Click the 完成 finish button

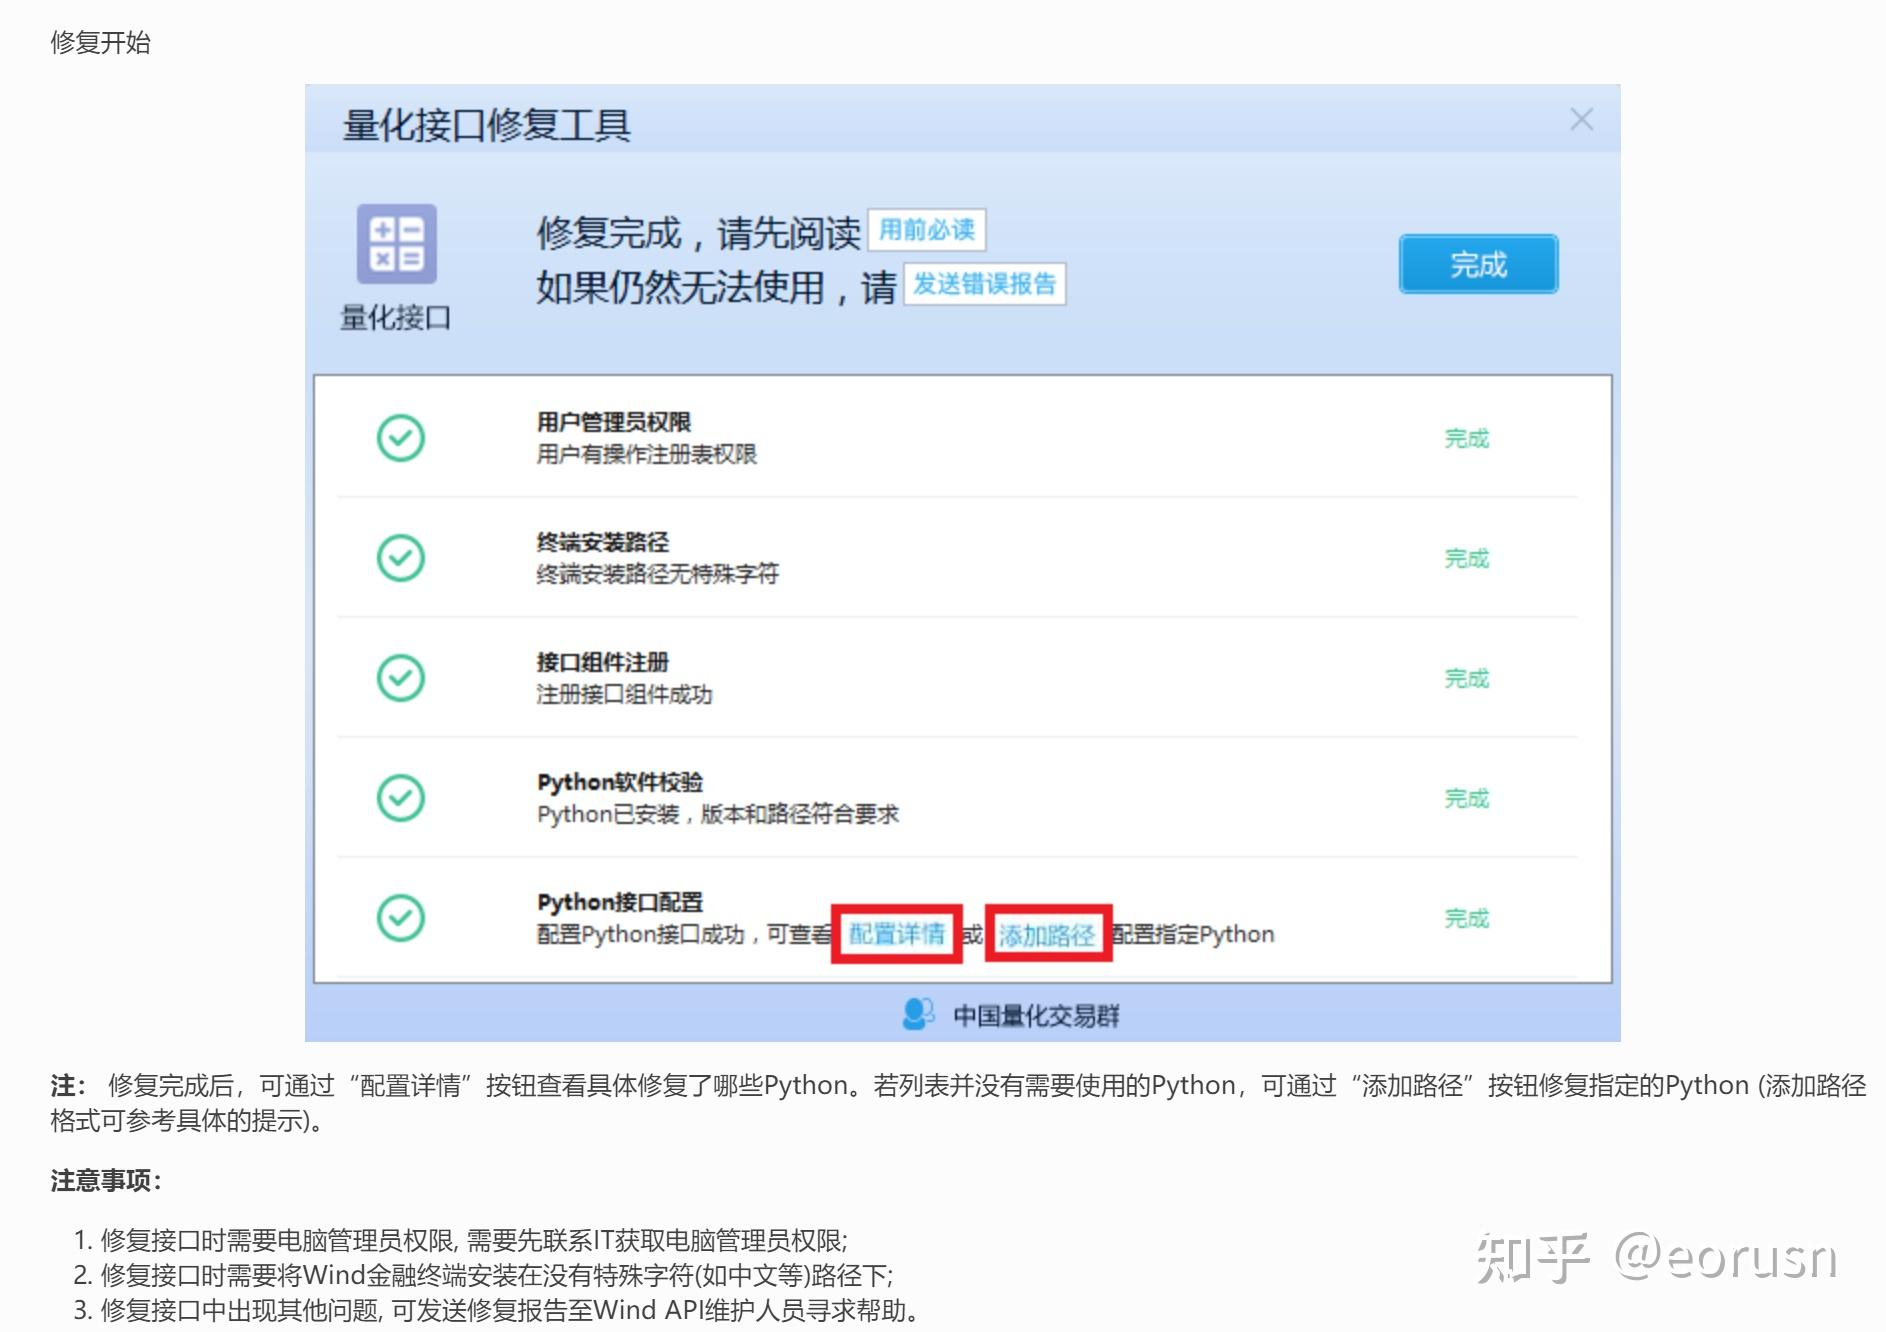point(1478,263)
